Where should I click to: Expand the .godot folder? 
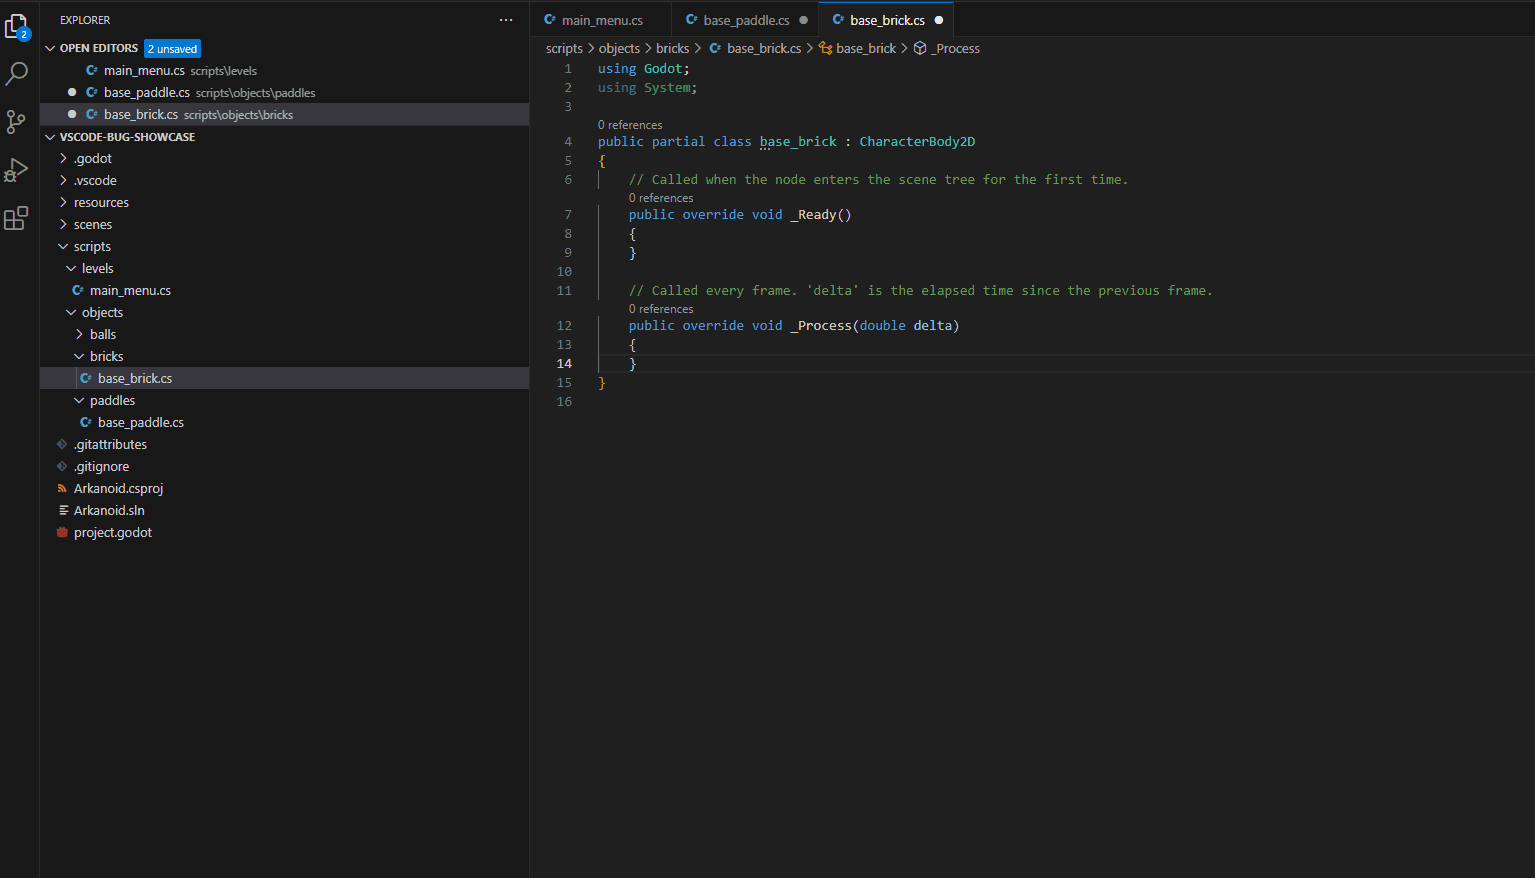tap(62, 157)
